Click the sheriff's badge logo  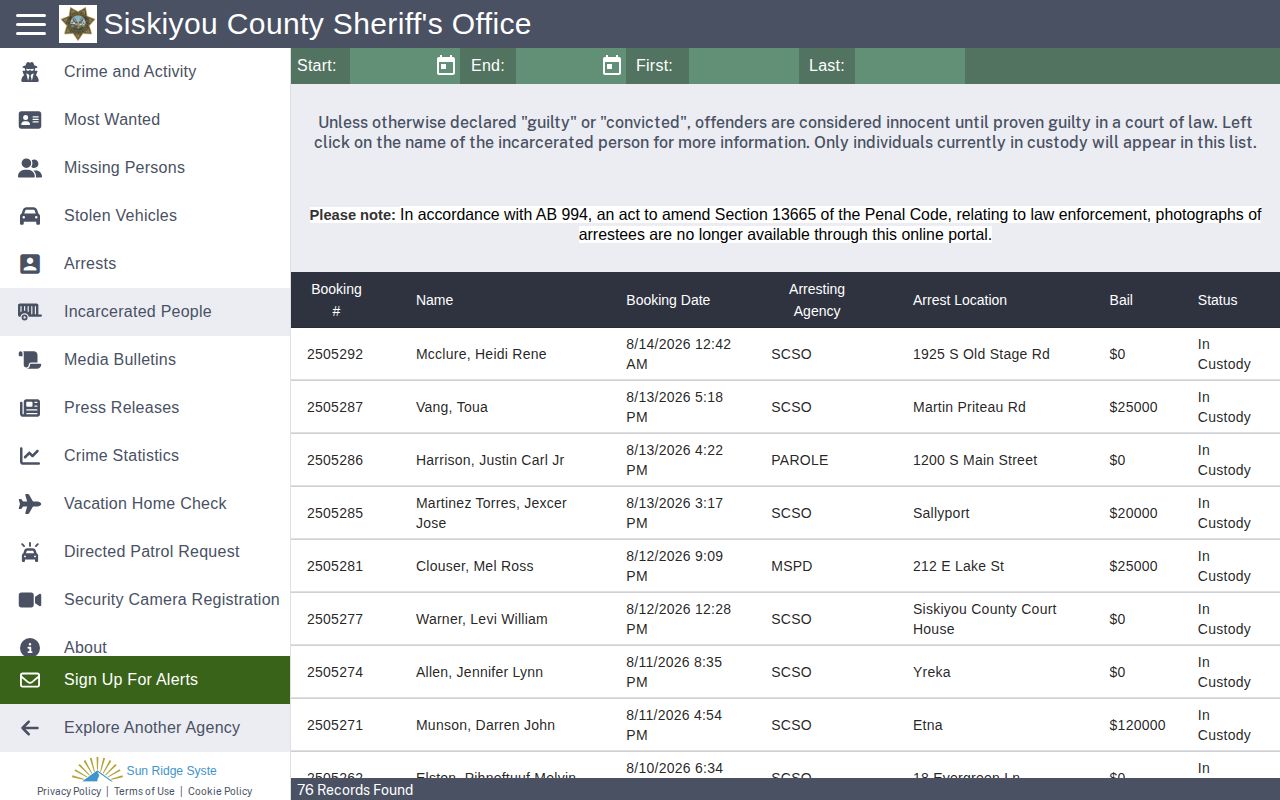tap(78, 24)
